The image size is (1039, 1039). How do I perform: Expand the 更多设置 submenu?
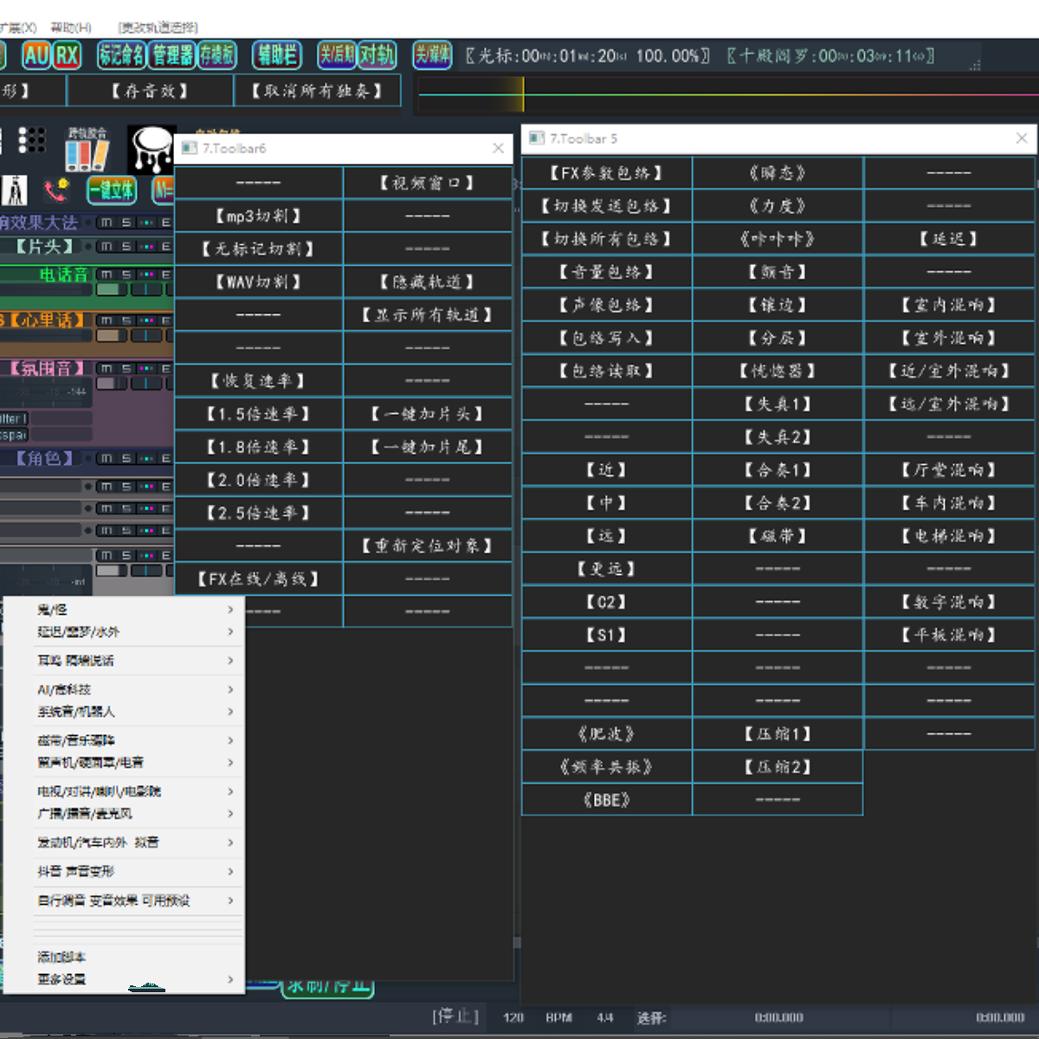[x=124, y=979]
